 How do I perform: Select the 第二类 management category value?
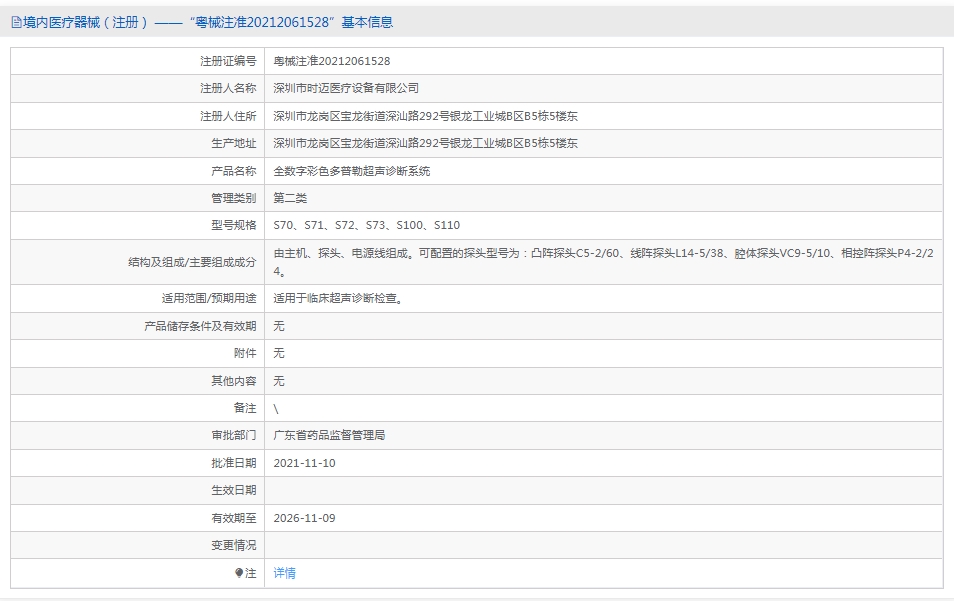coord(290,198)
